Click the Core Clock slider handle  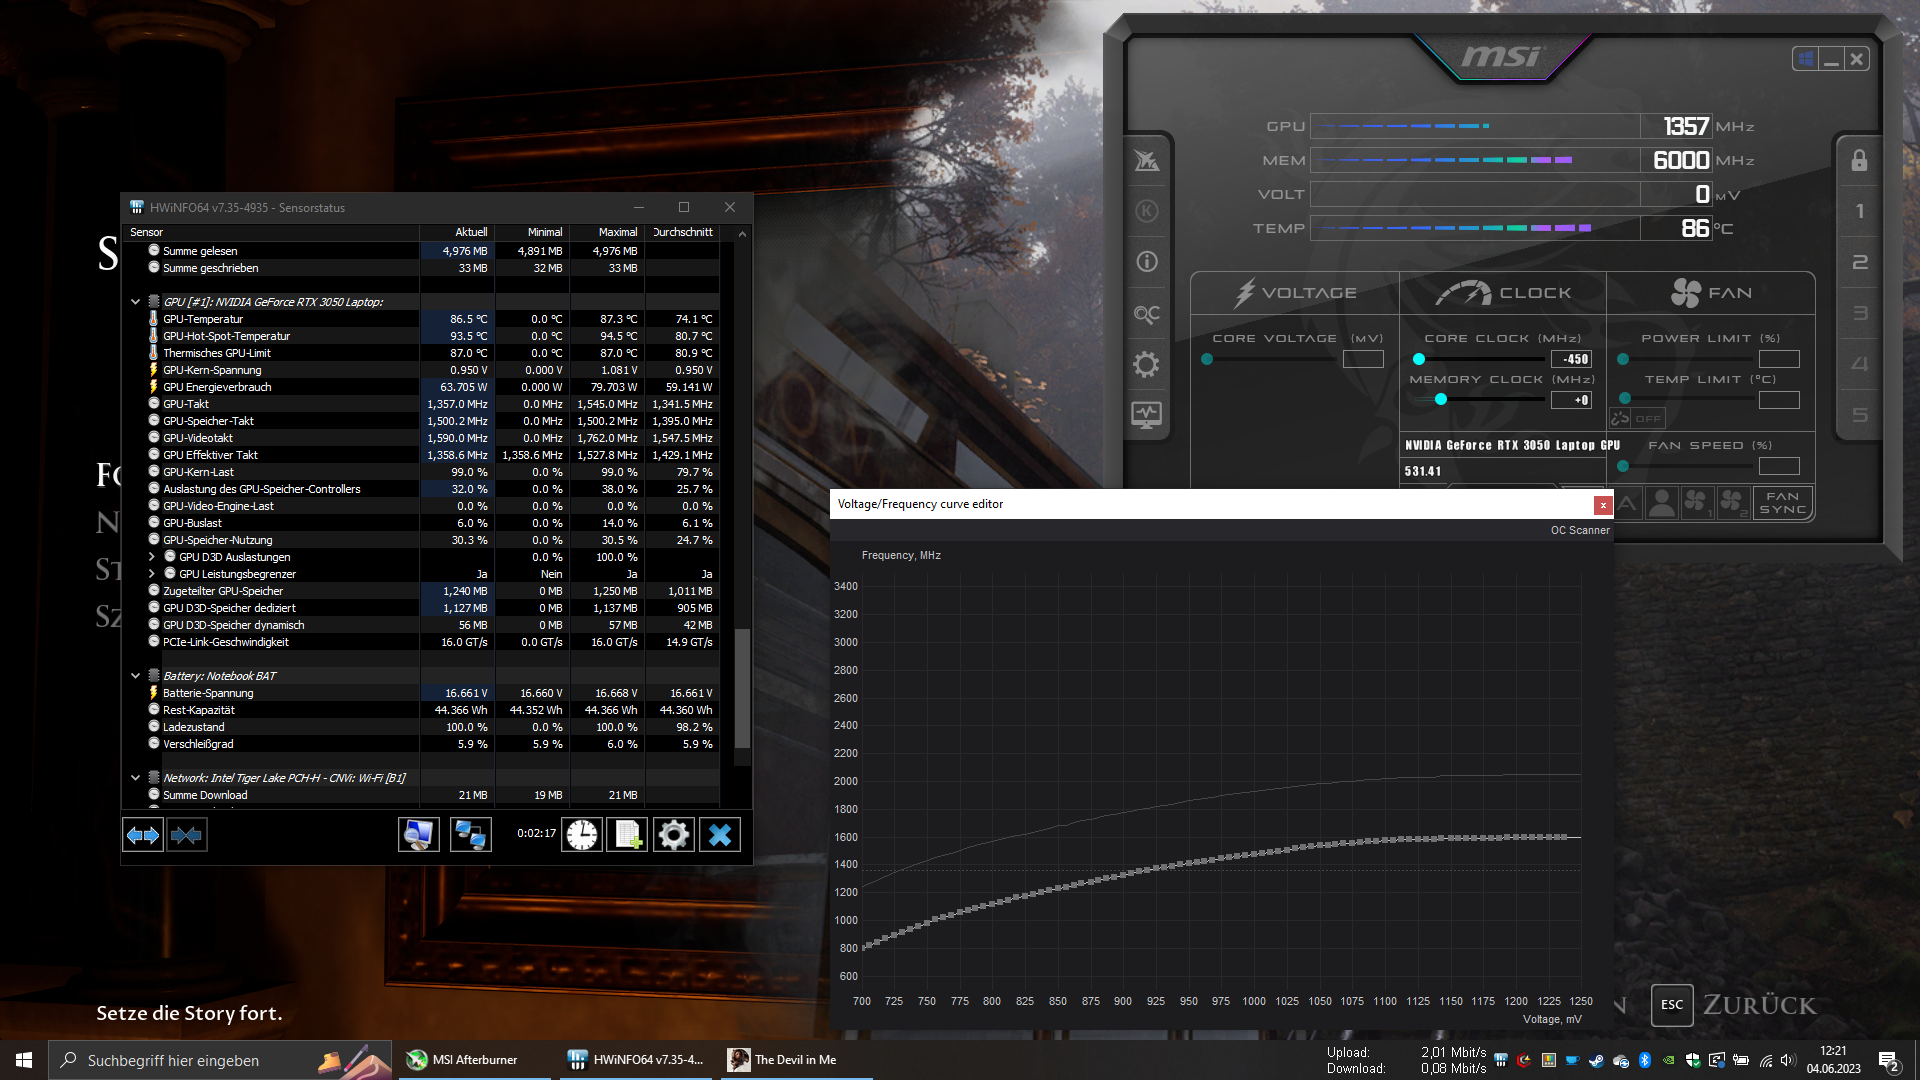click(x=1418, y=359)
